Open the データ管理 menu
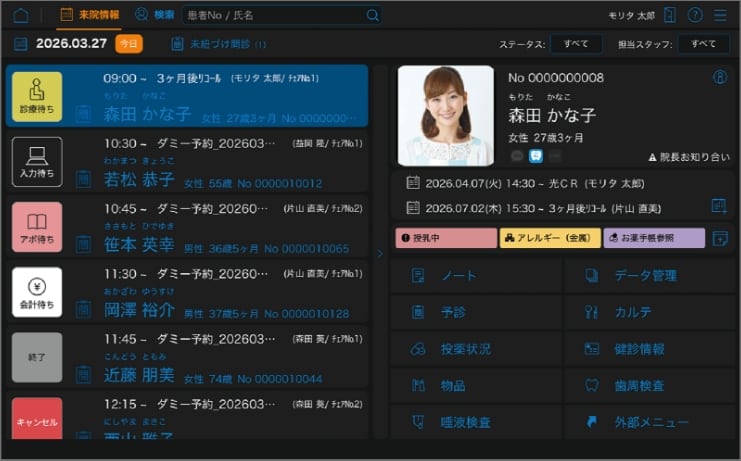Viewport: 741px width, 461px height. (x=650, y=275)
